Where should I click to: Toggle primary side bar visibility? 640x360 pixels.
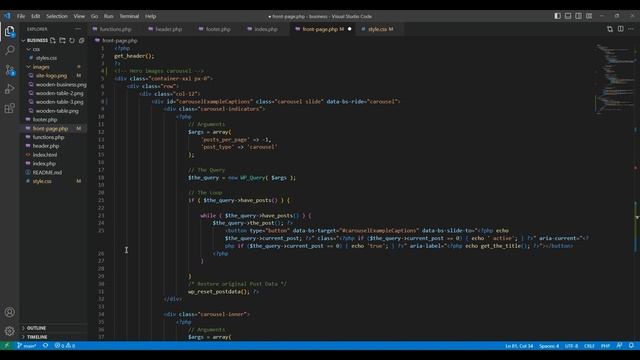(558, 16)
